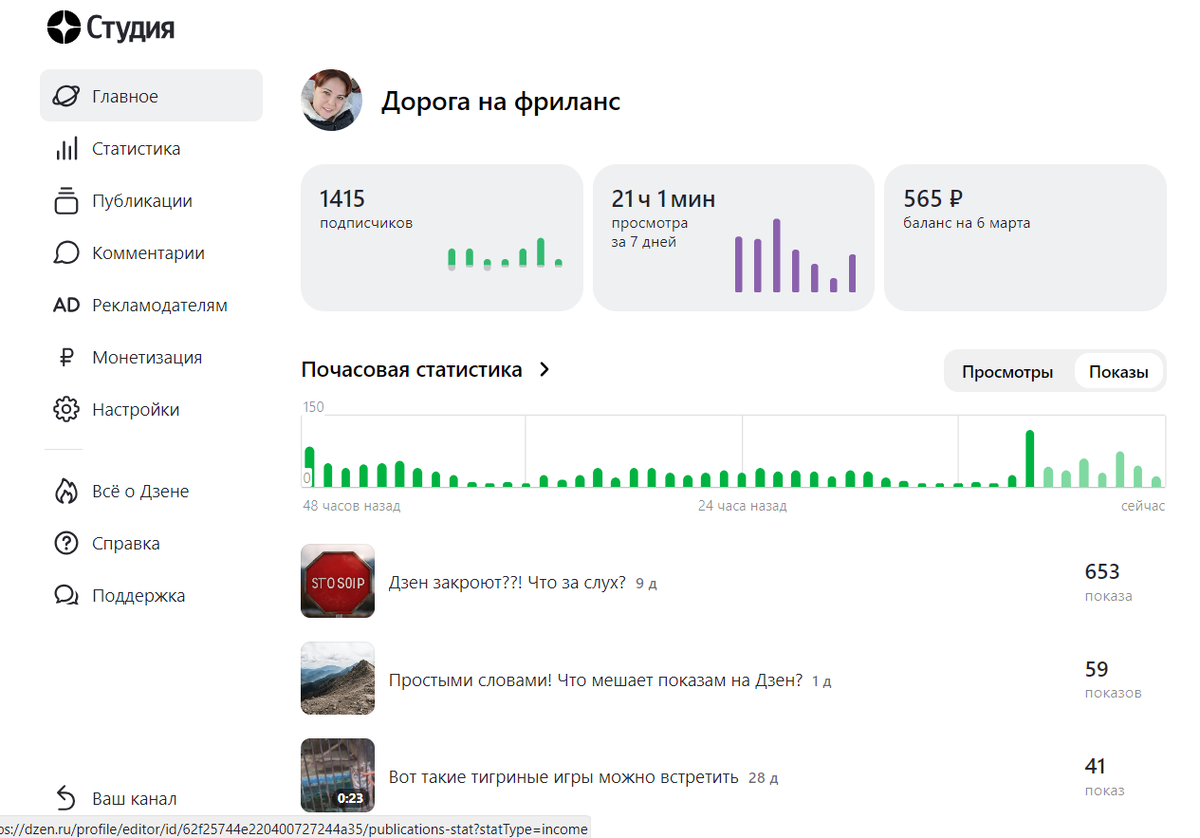Open the Почасовая статистика heading
The image size is (1200, 838).
point(411,370)
